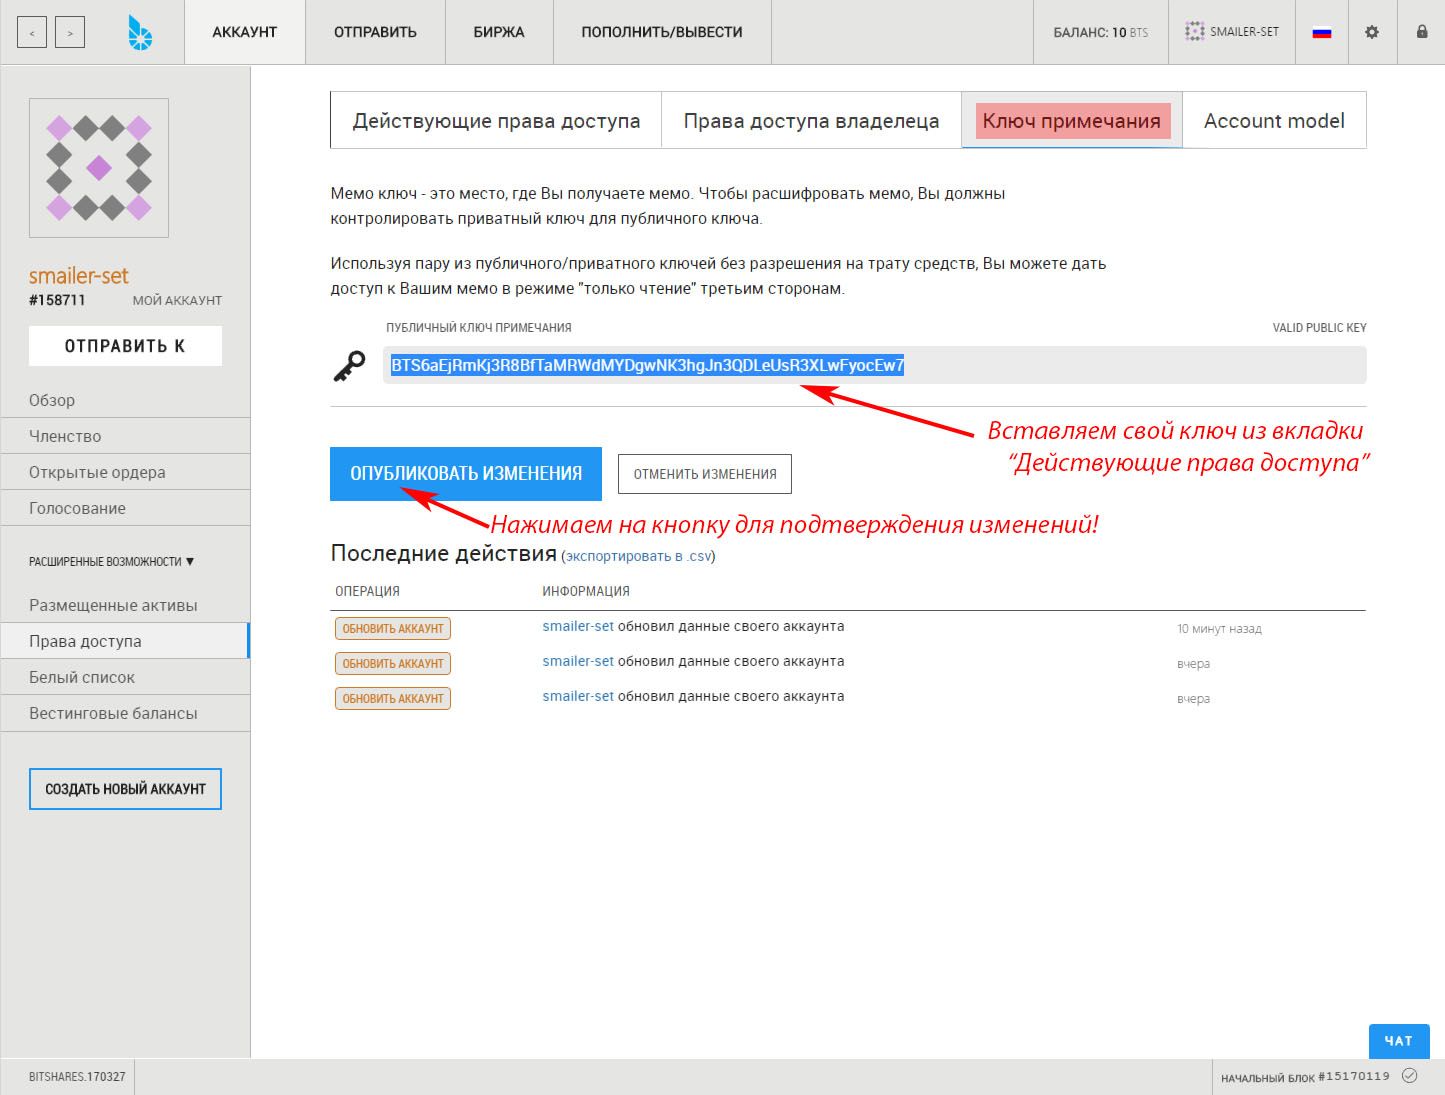Switch to Действующие права доступа tab

496,121
